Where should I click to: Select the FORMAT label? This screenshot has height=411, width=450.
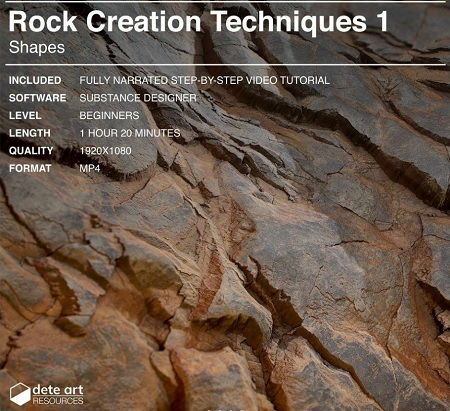30,169
